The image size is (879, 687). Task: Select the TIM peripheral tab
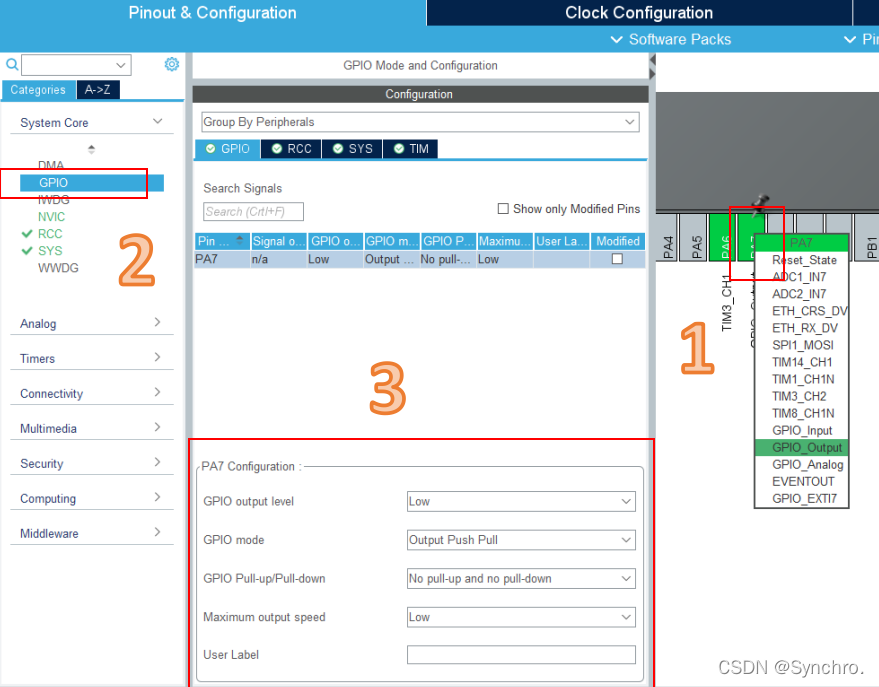click(411, 148)
